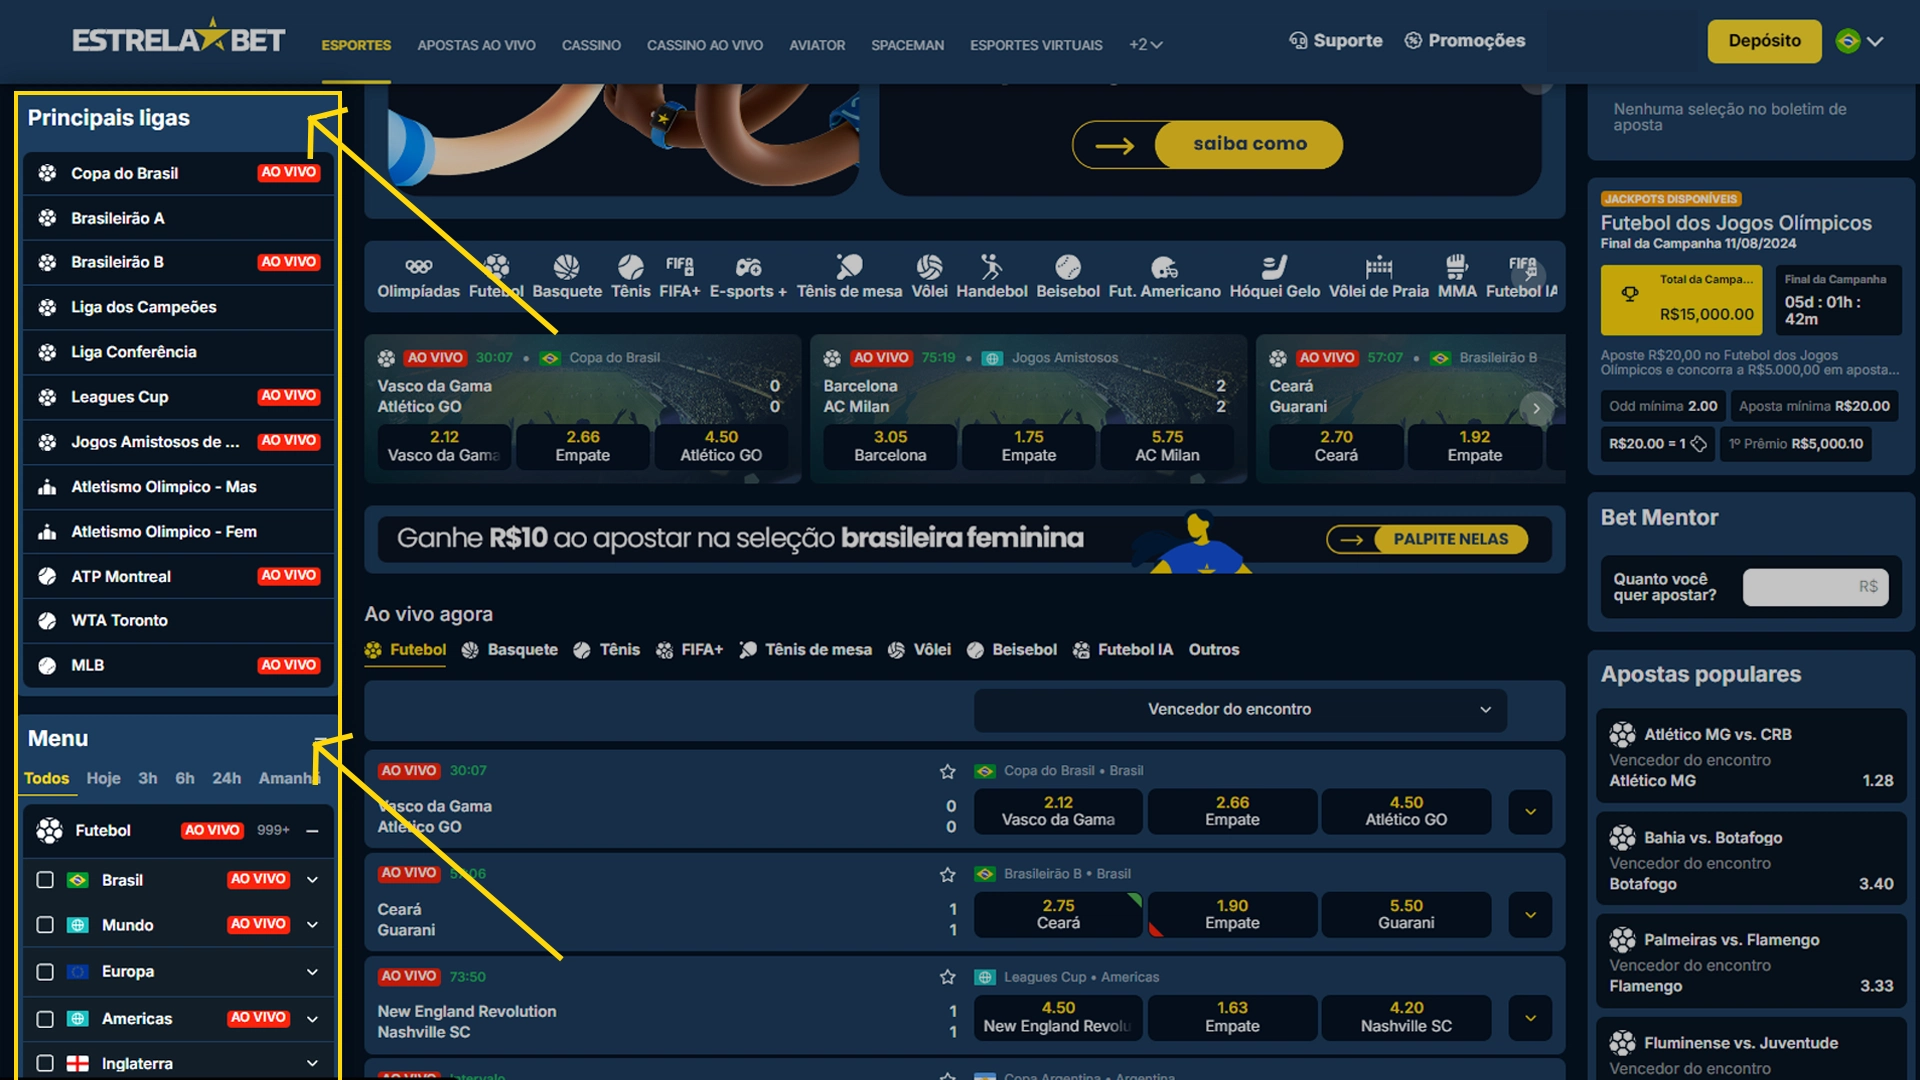Favorite the New England Revolution match star
The width and height of the screenshot is (1920, 1080).
(x=947, y=977)
